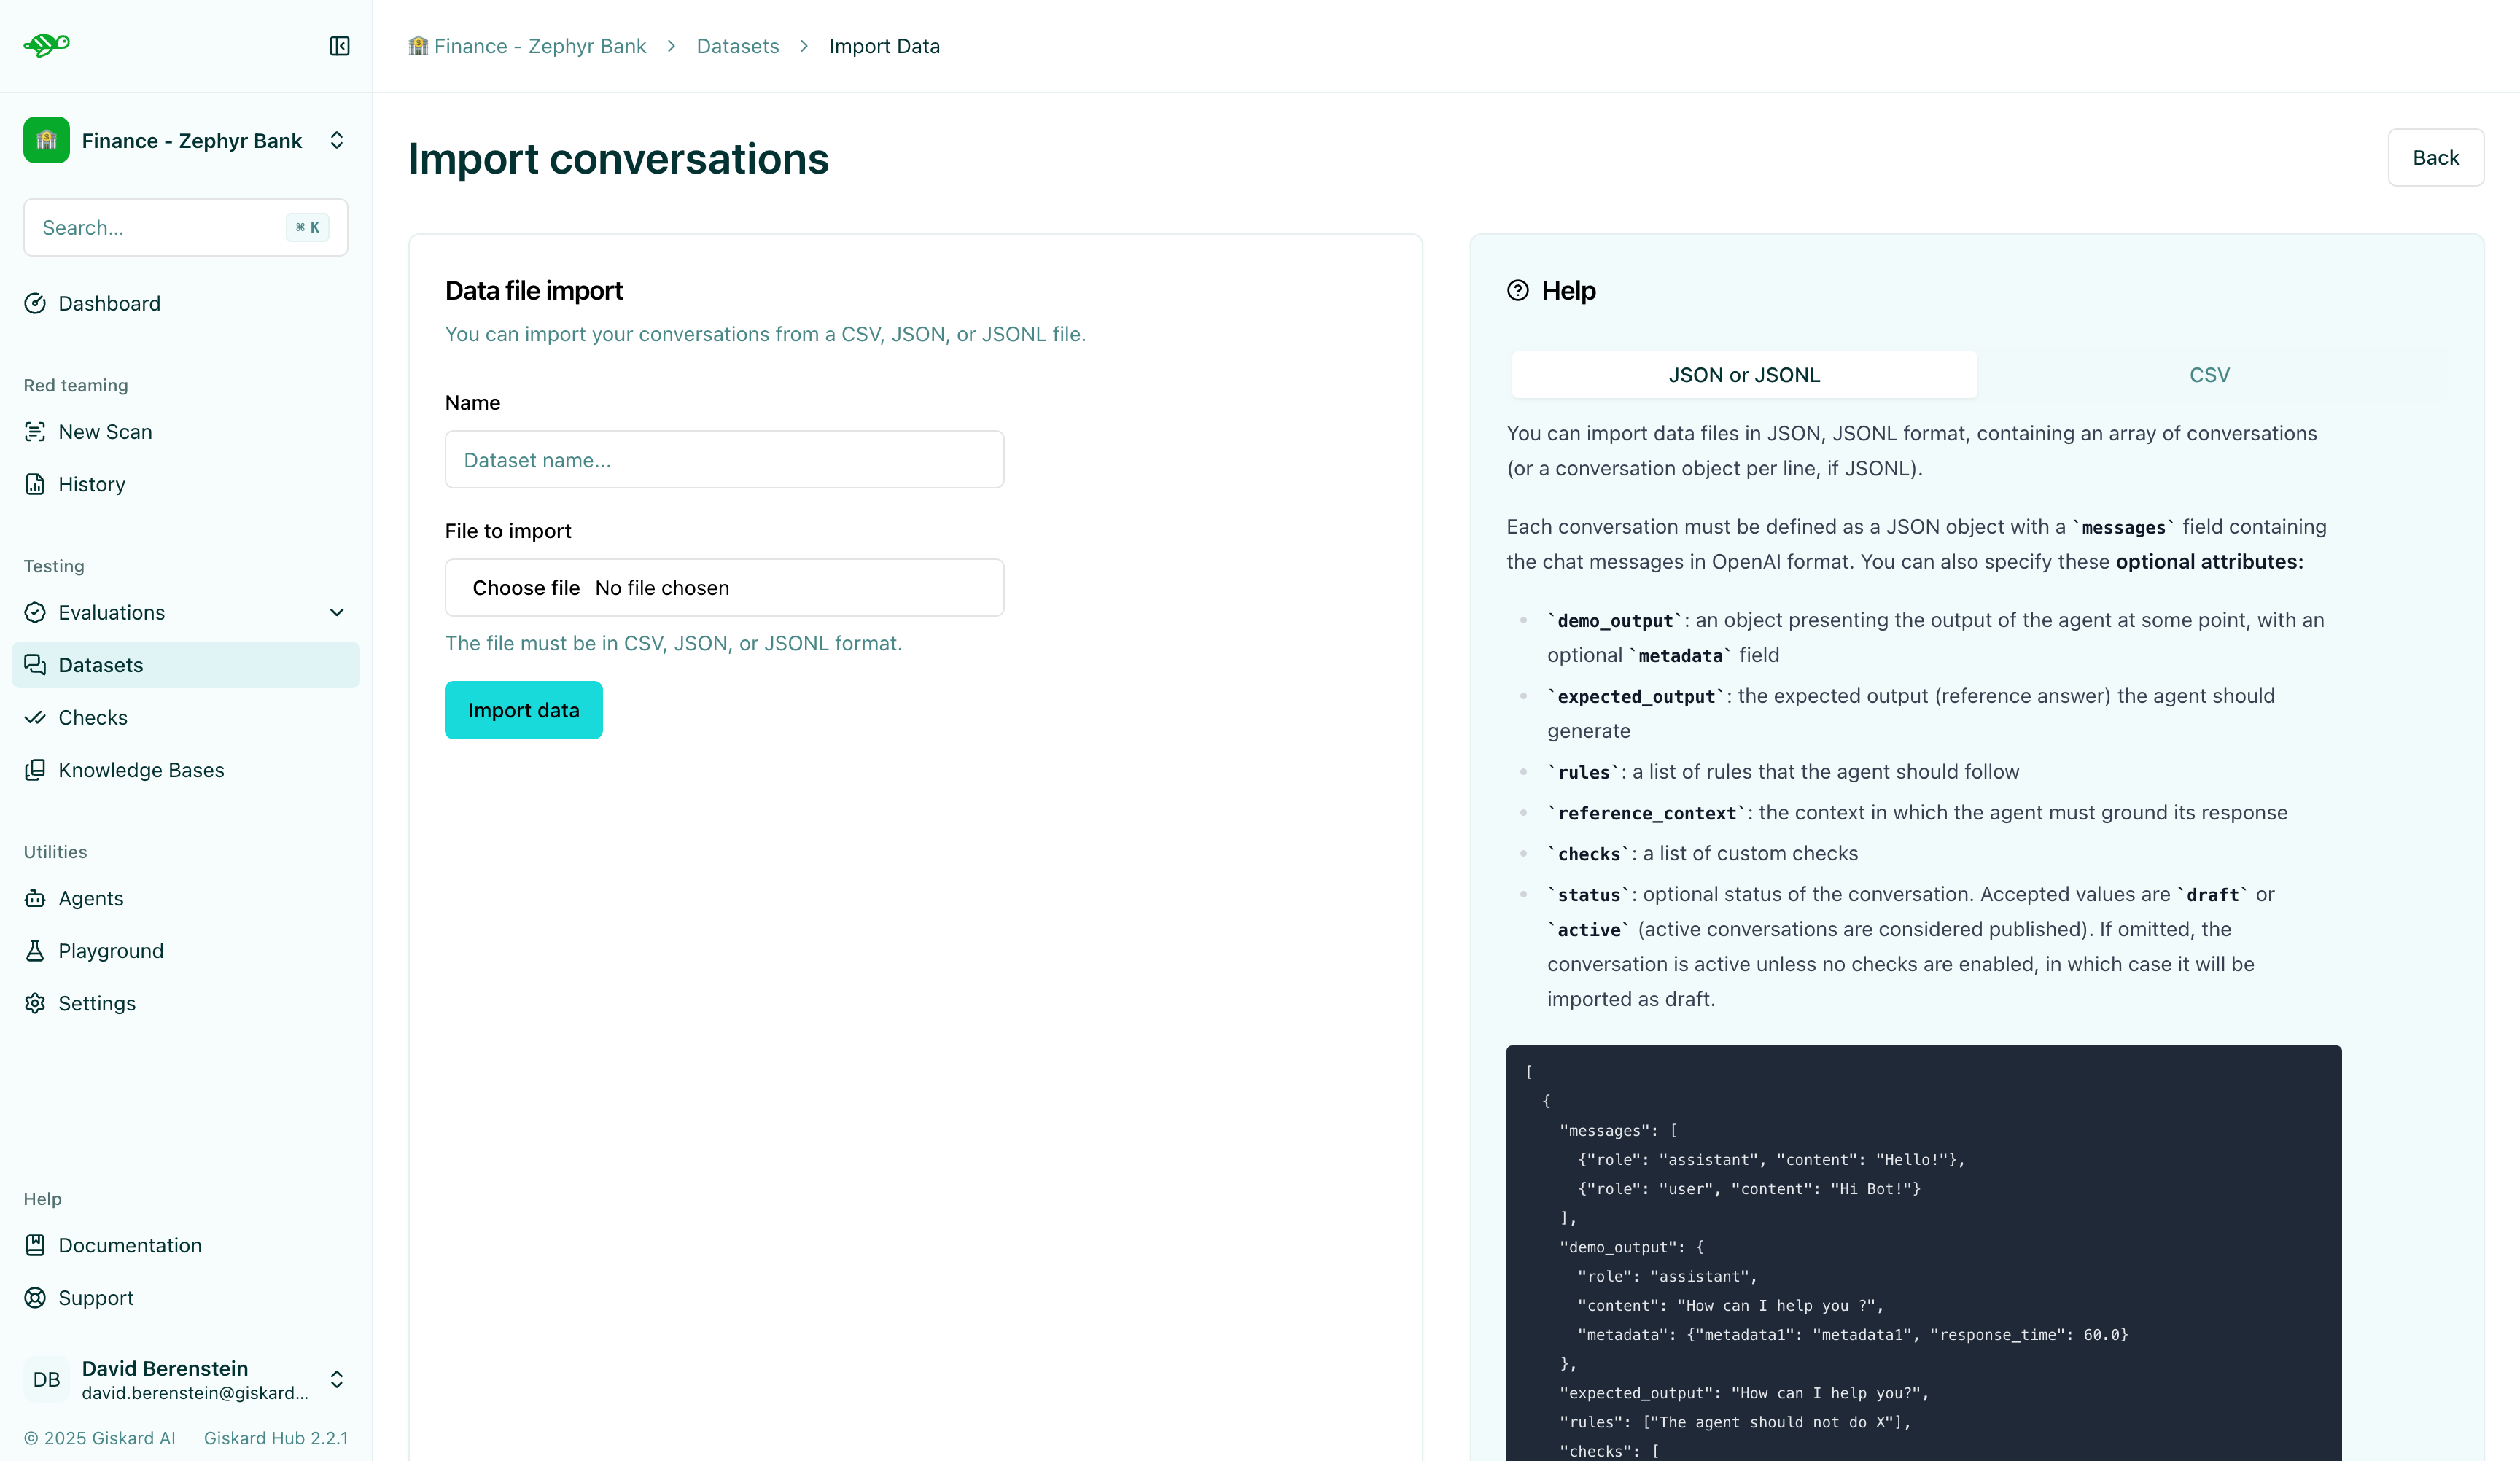Go back using the Back button
Image resolution: width=2520 pixels, height=1461 pixels.
tap(2436, 157)
